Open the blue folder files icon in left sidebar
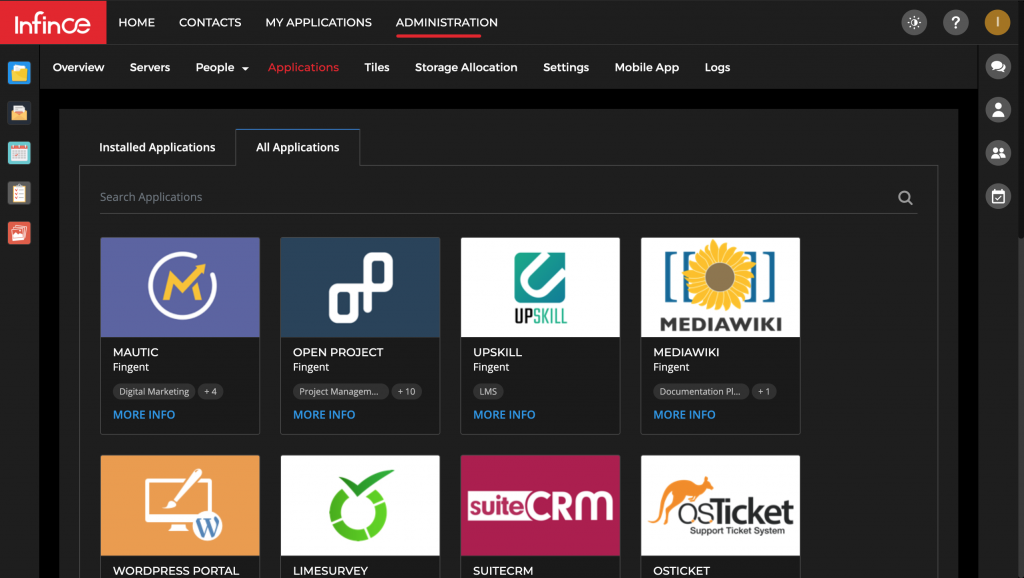This screenshot has height=578, width=1024. (19, 72)
